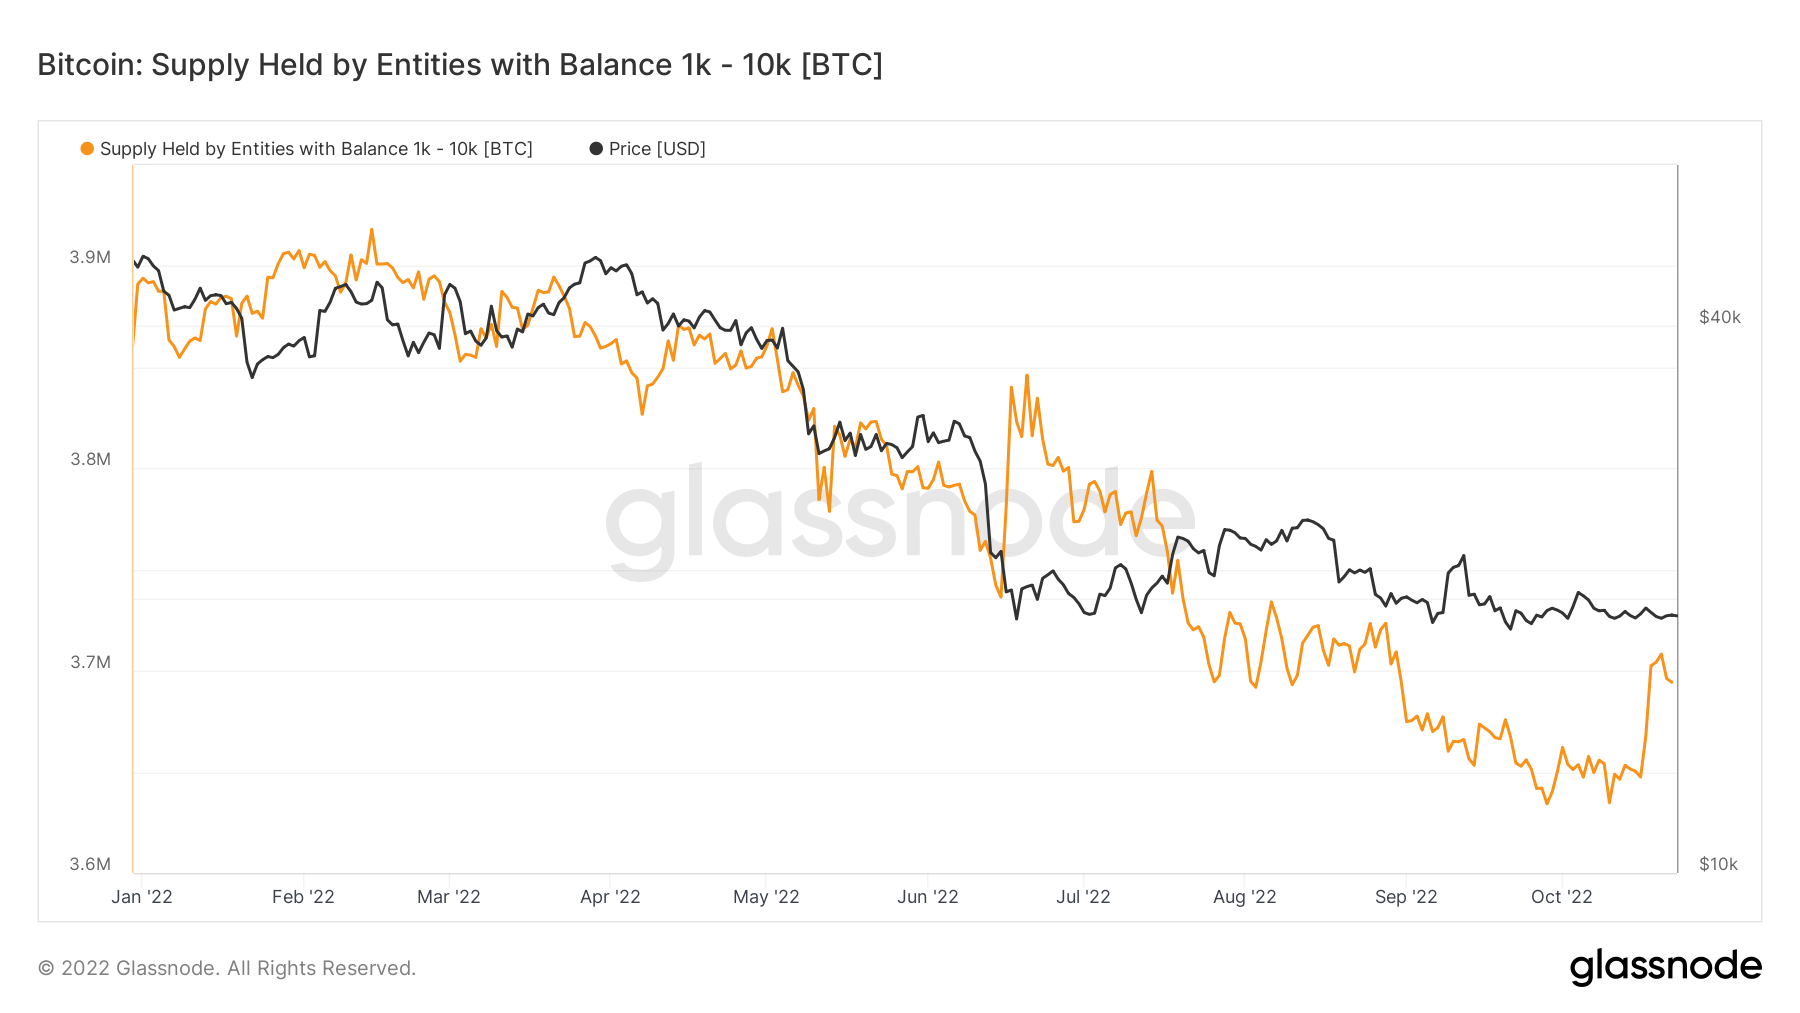Screen dimensions: 1800x1013
Task: Select the Jan '22 x-axis label
Action: (x=142, y=897)
